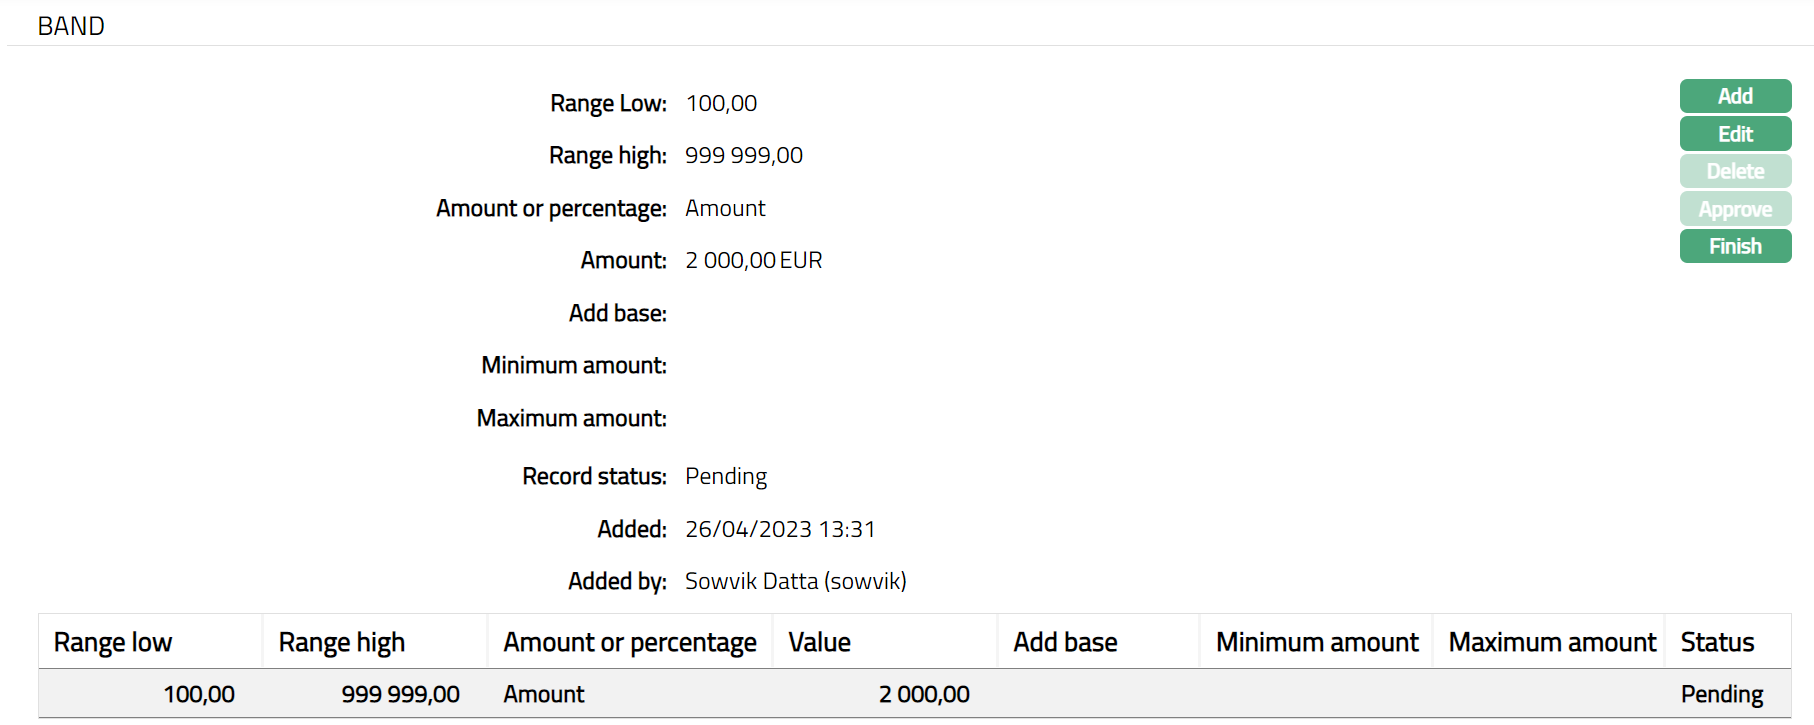Click the greyed-out Delete button
Screen dimensions: 1814x725
pyautogui.click(x=1735, y=171)
